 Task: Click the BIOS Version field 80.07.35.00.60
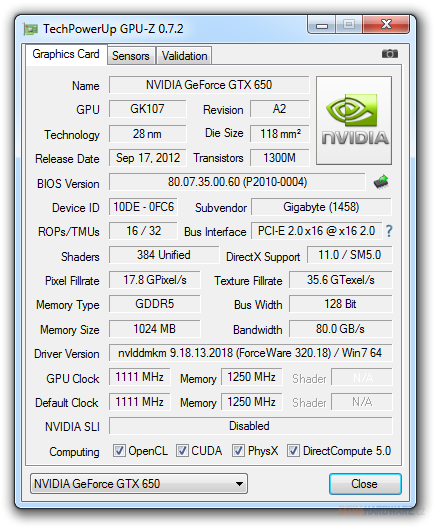pos(237,182)
